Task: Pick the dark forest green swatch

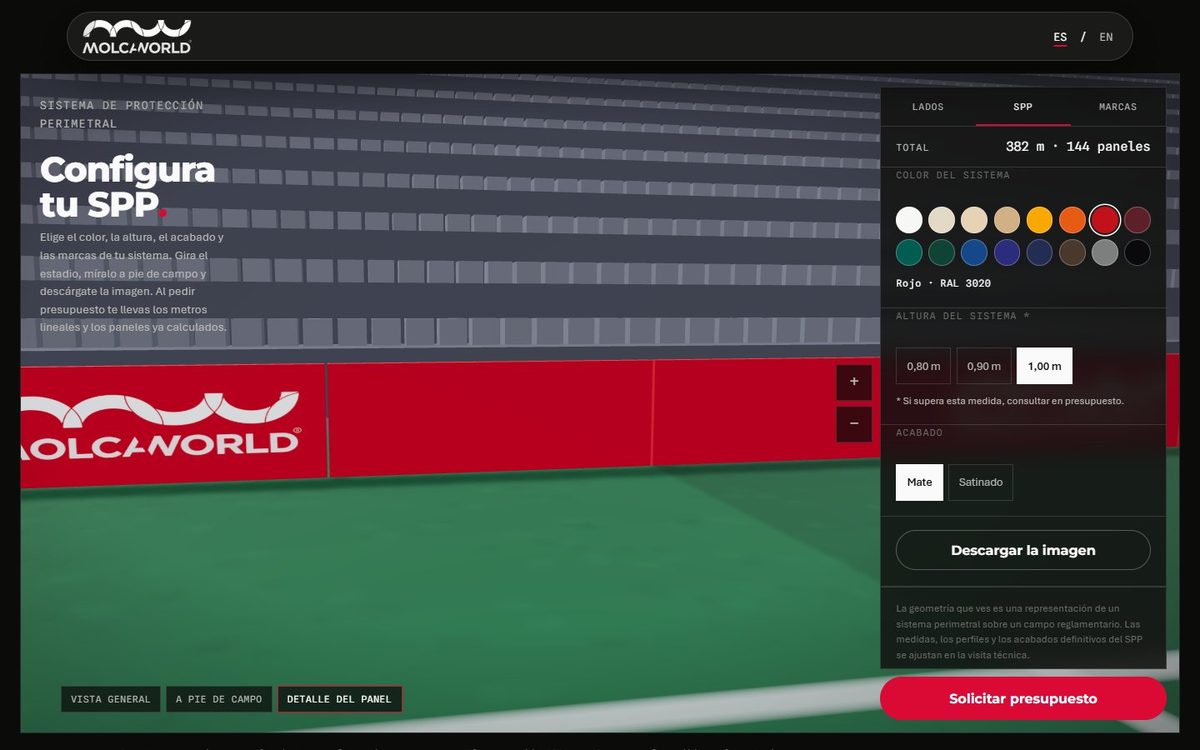Action: (x=942, y=252)
